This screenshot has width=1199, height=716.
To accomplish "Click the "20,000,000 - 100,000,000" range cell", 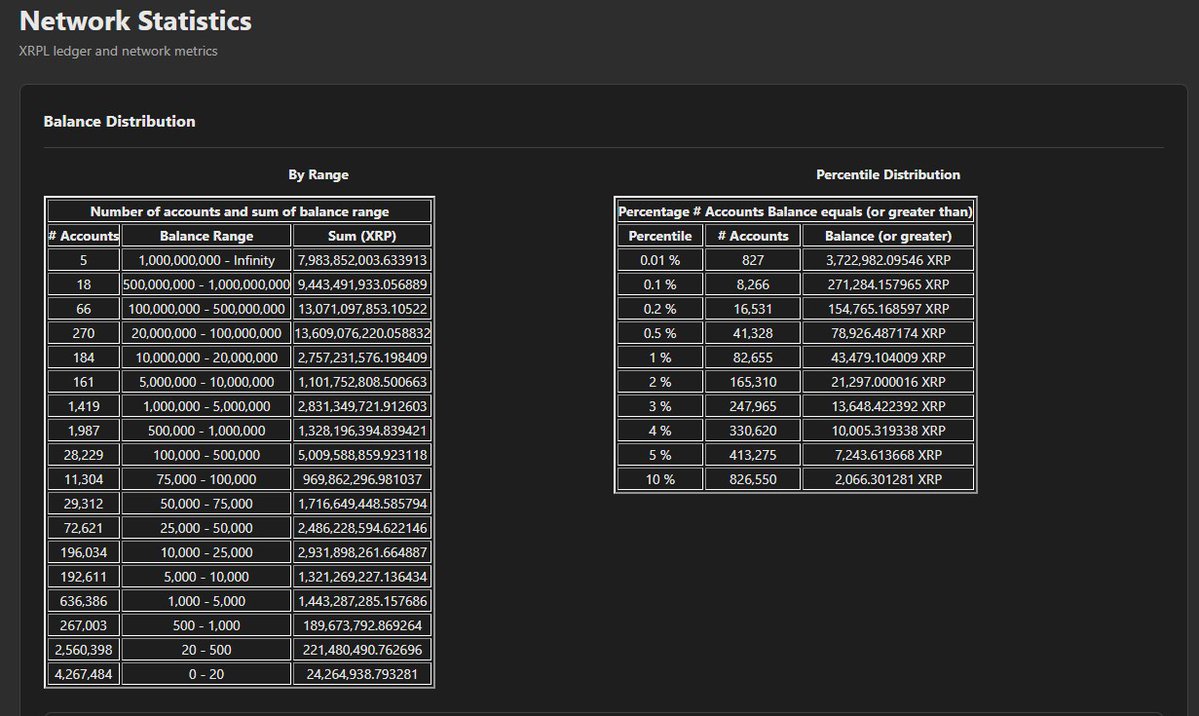I will point(206,334).
